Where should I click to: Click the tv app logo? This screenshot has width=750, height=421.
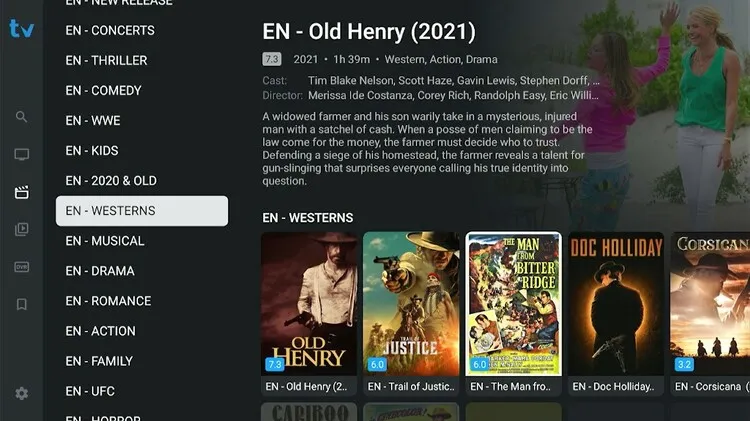(x=22, y=29)
